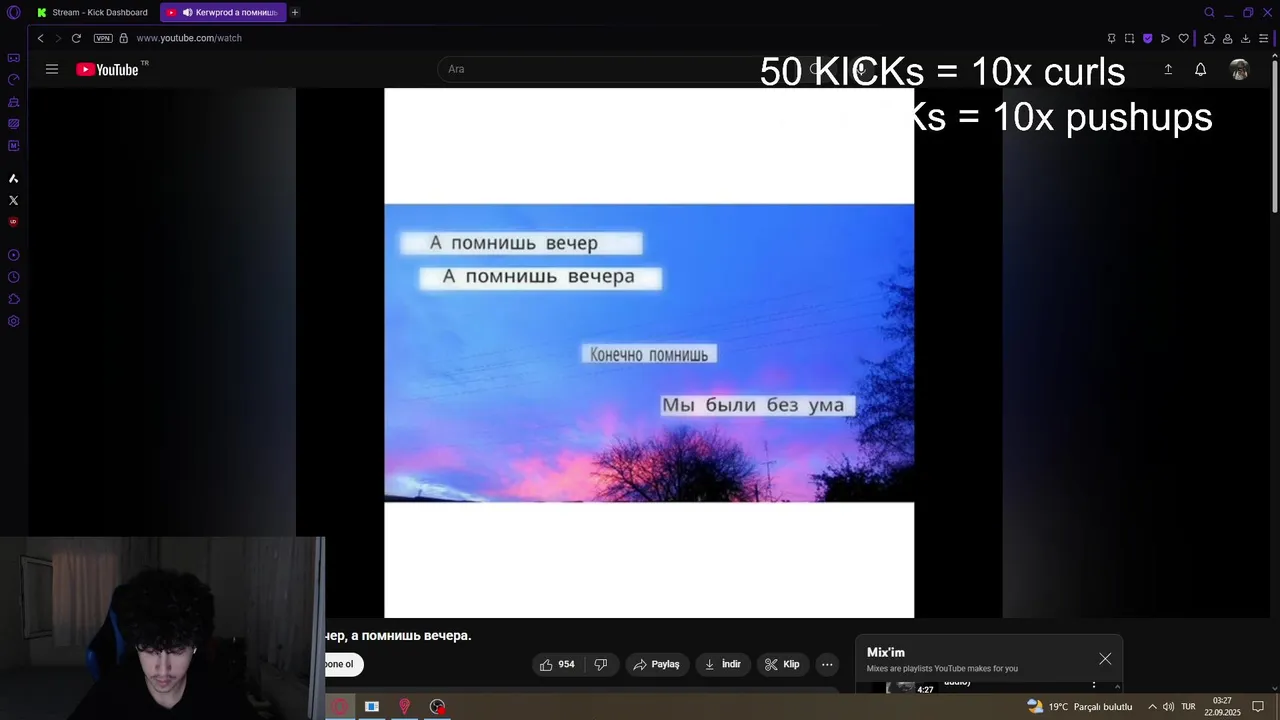Dislike the video

pos(601,664)
